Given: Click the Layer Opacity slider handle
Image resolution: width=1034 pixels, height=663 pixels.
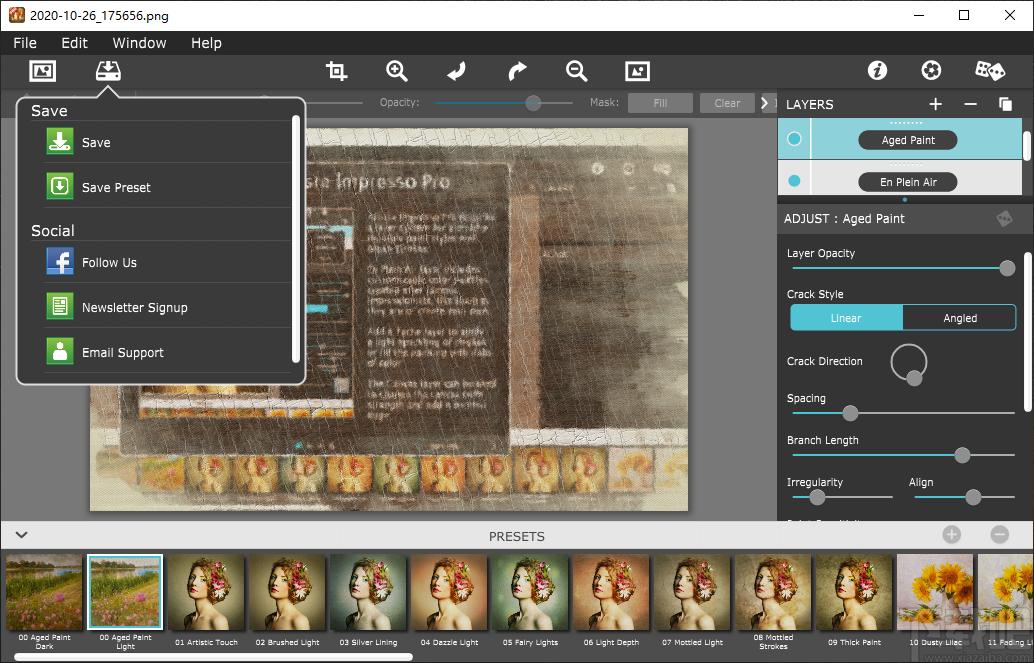Looking at the screenshot, I should click(1007, 268).
